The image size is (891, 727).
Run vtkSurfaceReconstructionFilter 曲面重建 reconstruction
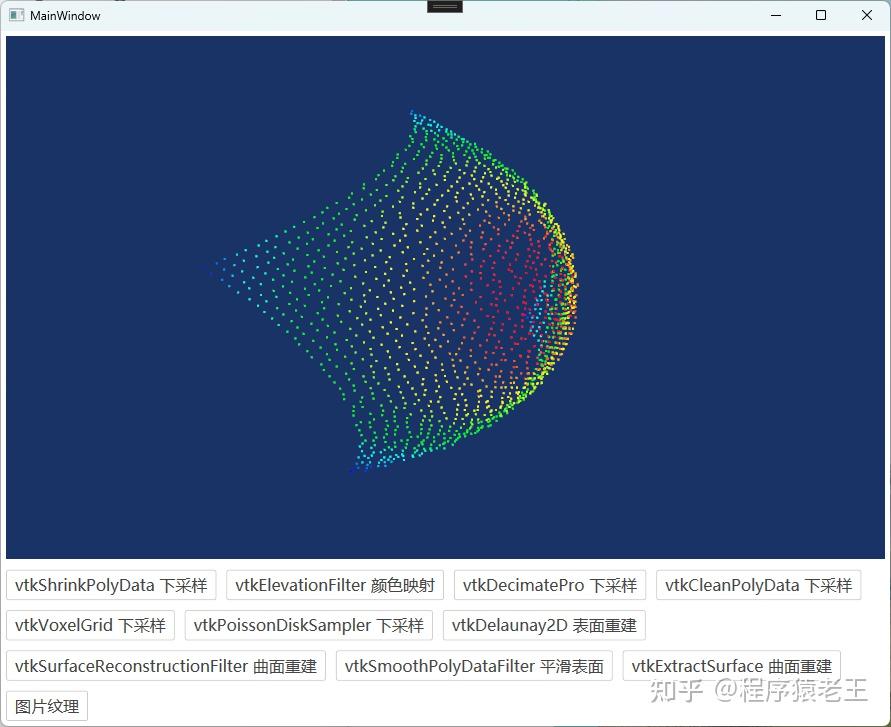click(166, 666)
